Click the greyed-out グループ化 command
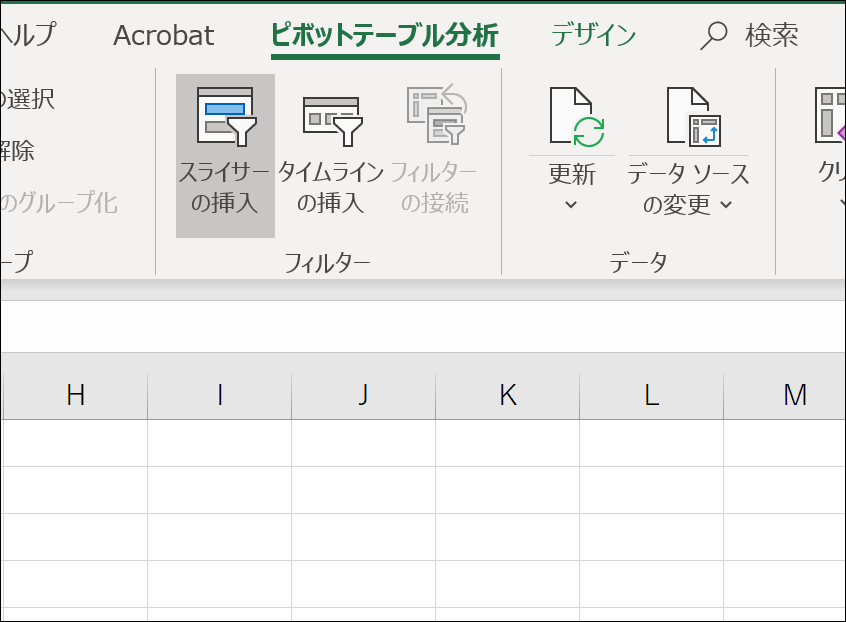The image size is (846, 622). point(58,203)
